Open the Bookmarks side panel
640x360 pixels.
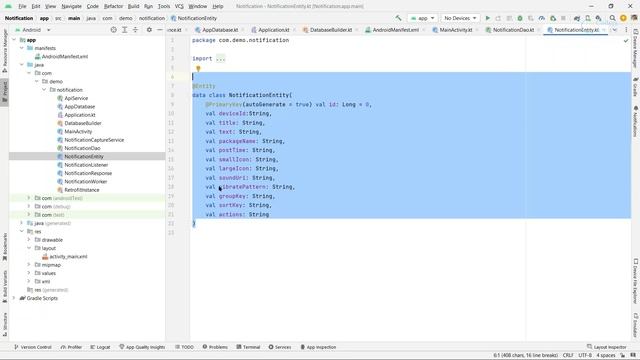pos(5,247)
